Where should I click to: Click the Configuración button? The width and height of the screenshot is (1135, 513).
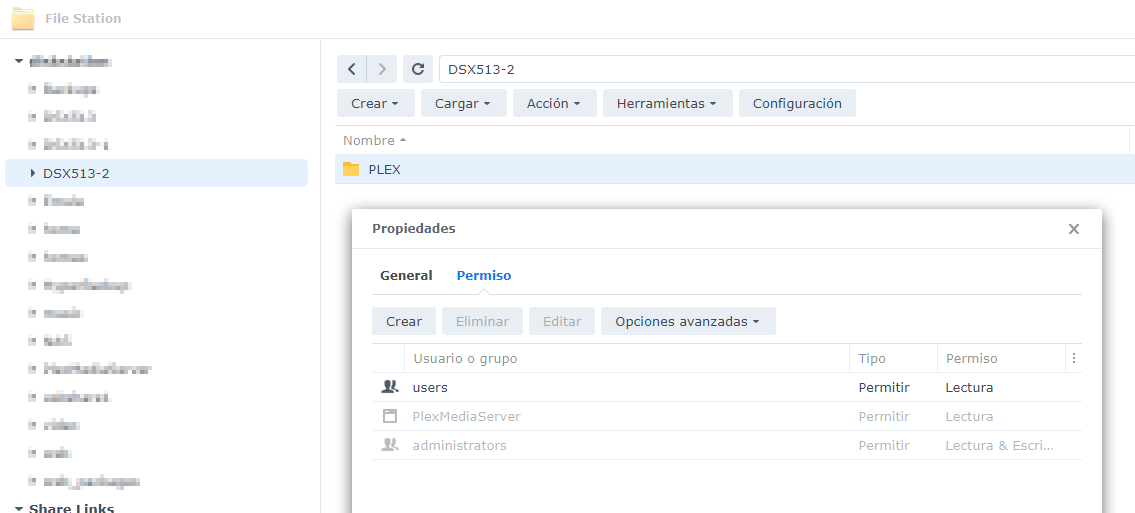point(797,103)
